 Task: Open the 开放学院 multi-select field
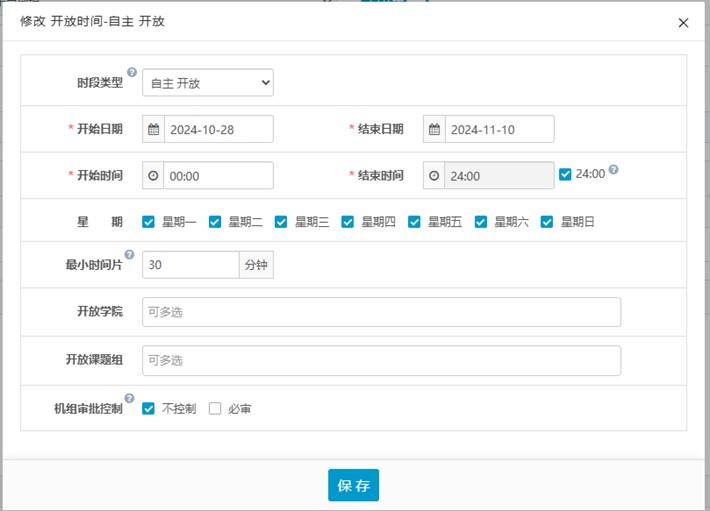coord(381,312)
